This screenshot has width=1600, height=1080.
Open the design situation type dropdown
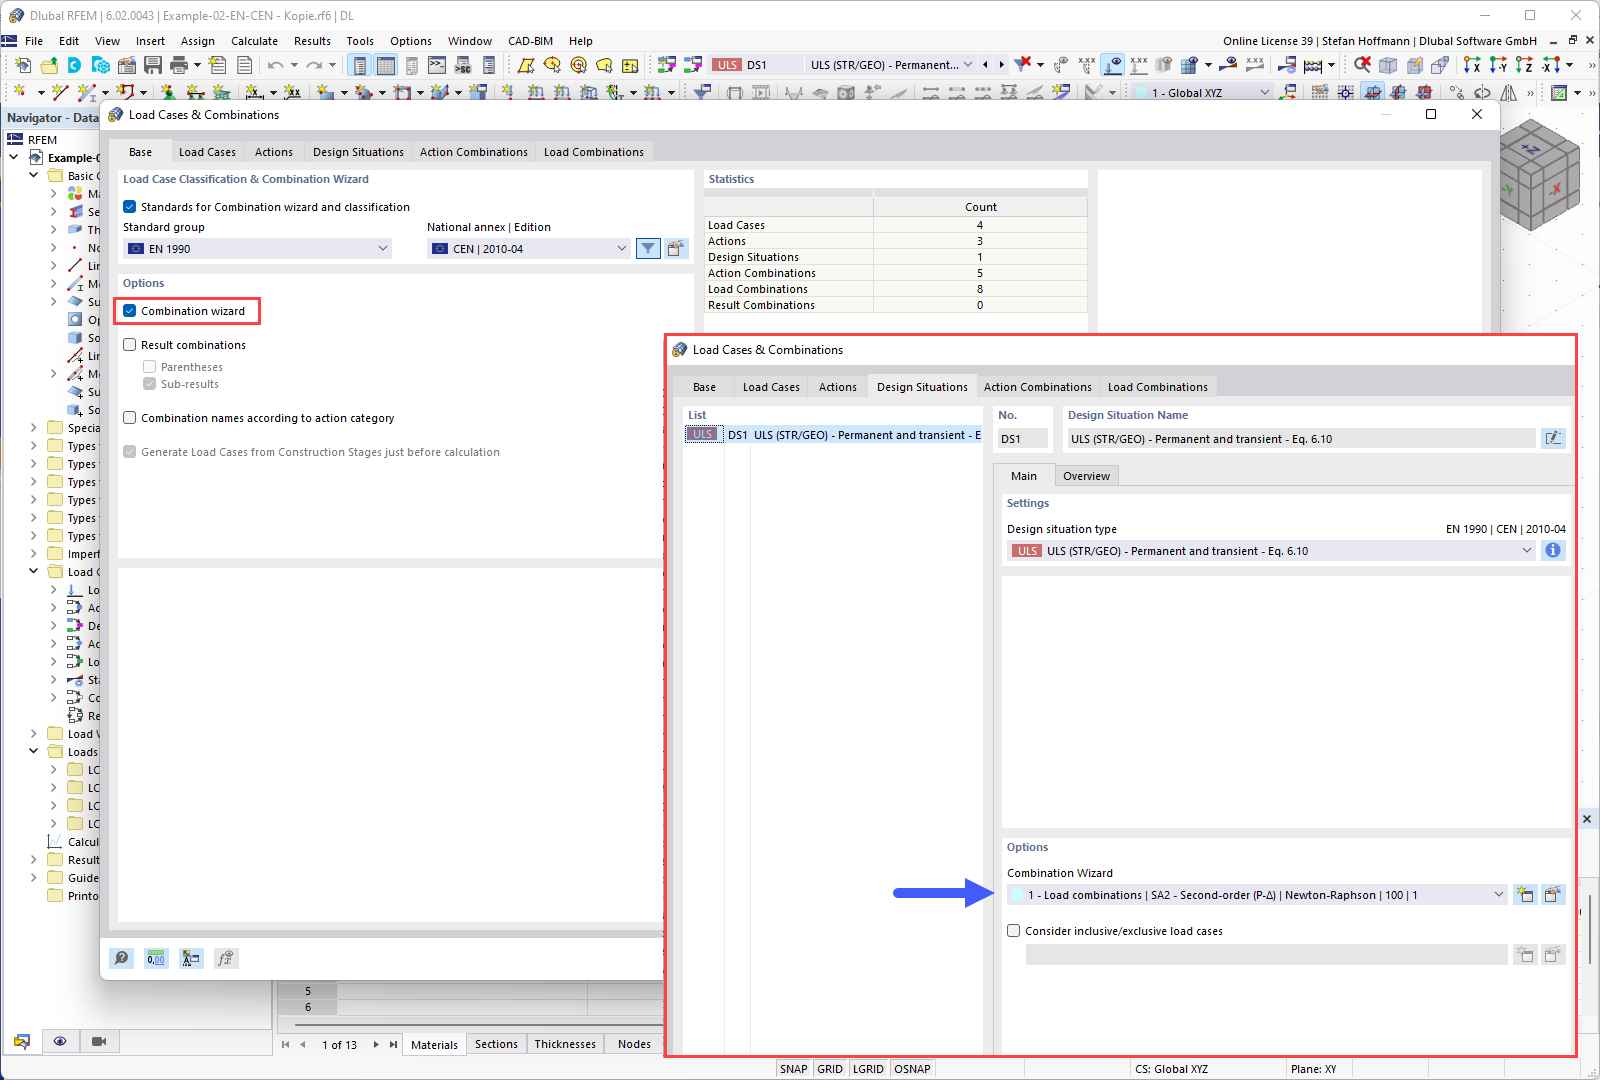point(1527,550)
